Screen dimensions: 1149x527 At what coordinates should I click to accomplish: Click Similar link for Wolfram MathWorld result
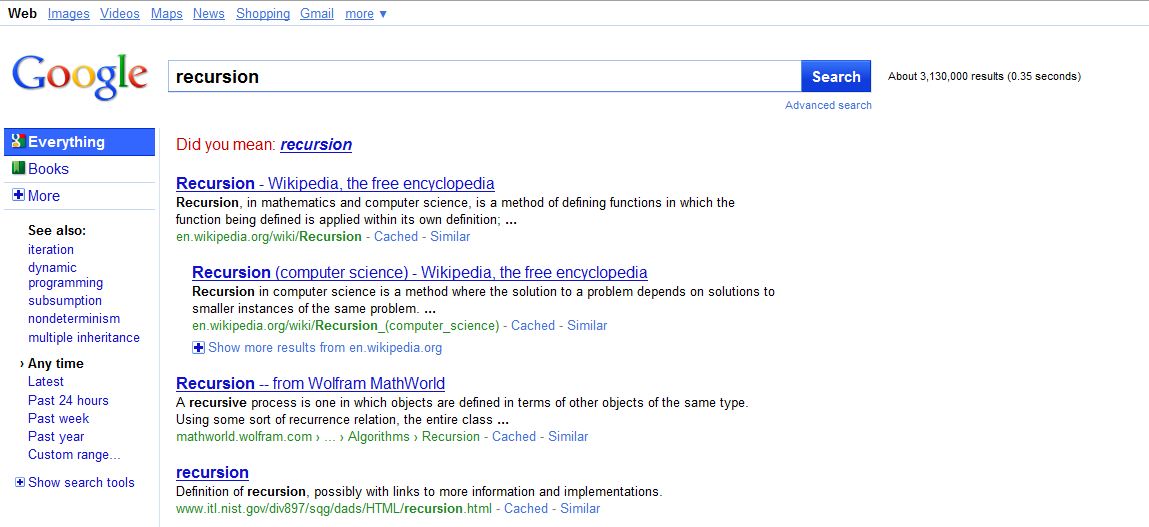tap(568, 436)
